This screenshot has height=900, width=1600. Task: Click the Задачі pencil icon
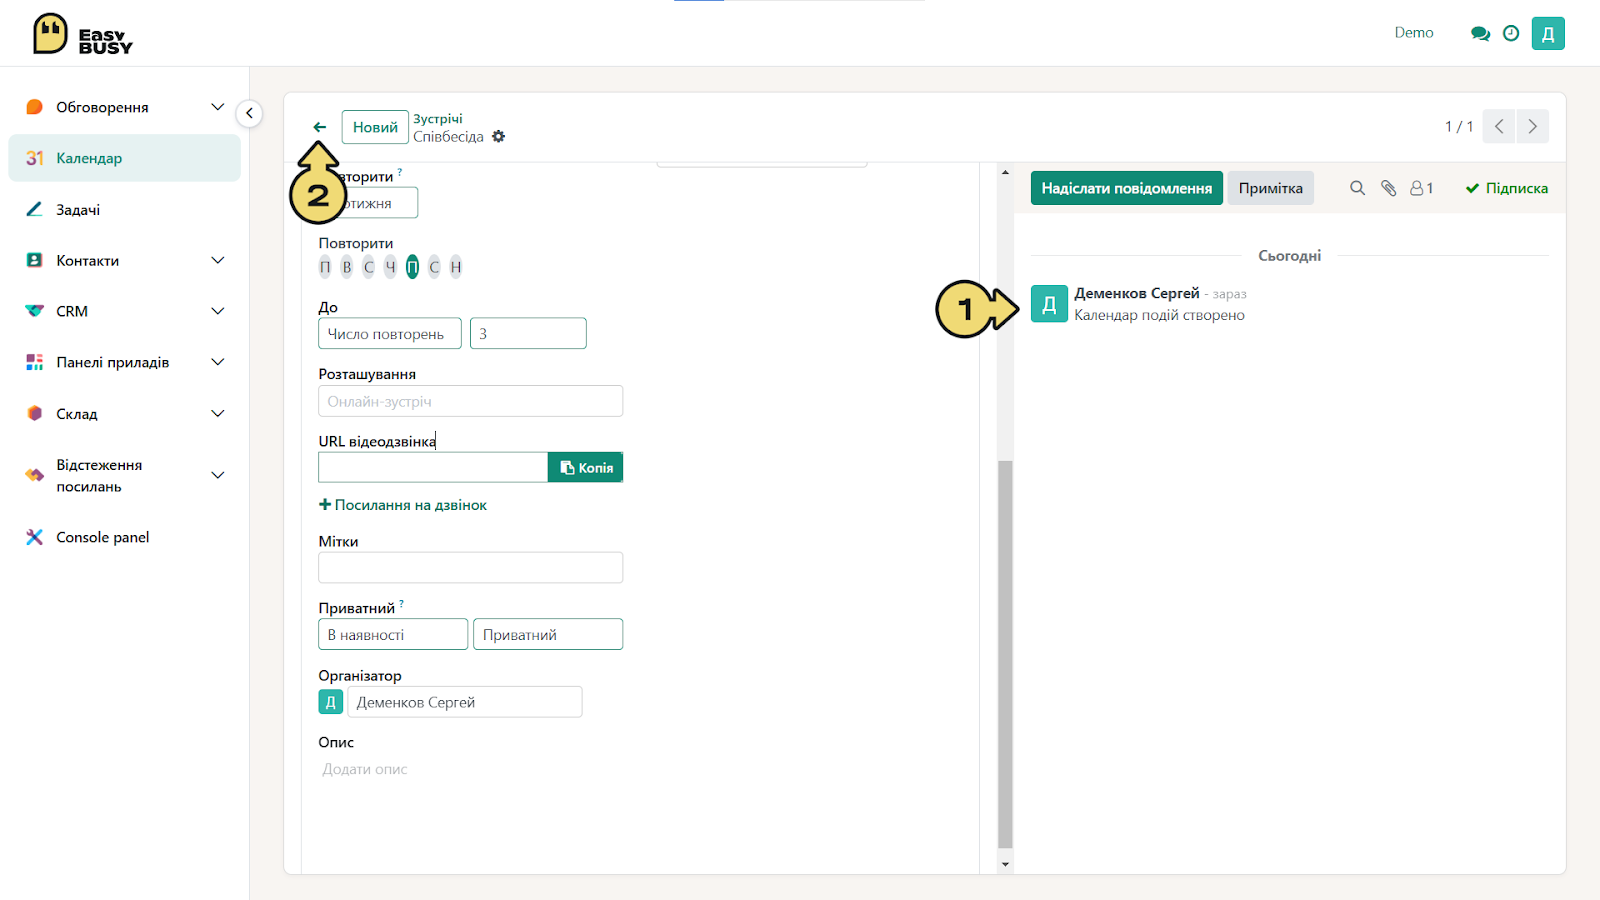click(x=34, y=209)
